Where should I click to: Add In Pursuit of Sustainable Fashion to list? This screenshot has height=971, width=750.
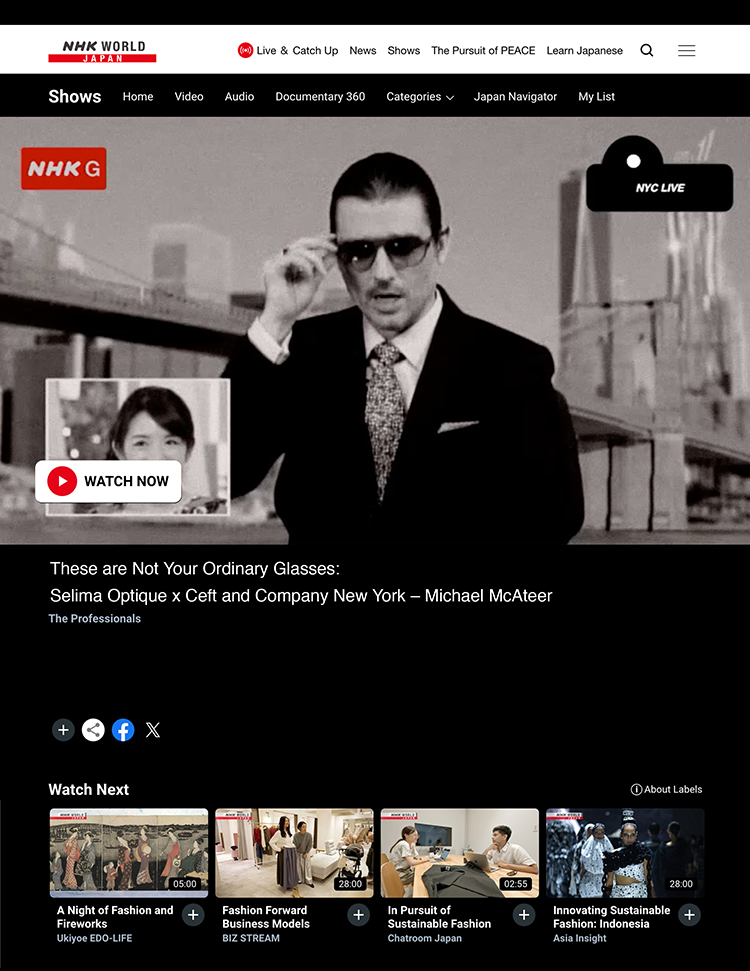(524, 915)
